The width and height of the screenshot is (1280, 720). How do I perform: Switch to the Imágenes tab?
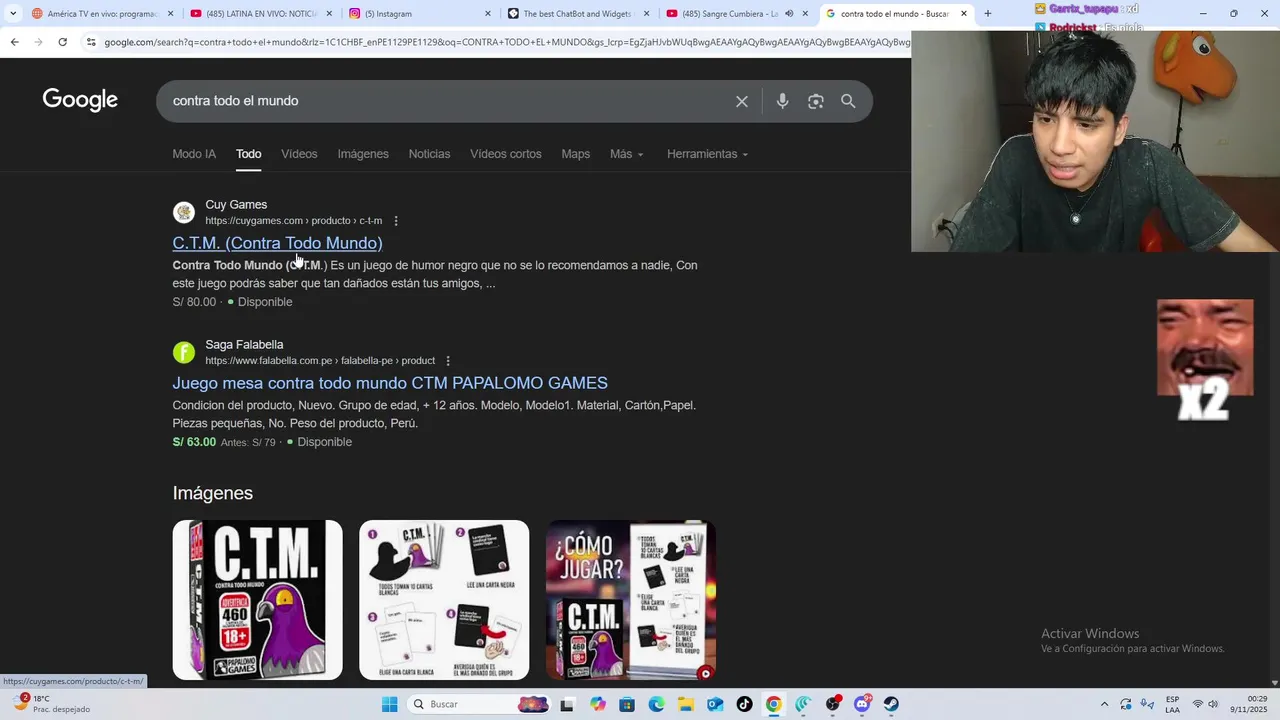363,154
